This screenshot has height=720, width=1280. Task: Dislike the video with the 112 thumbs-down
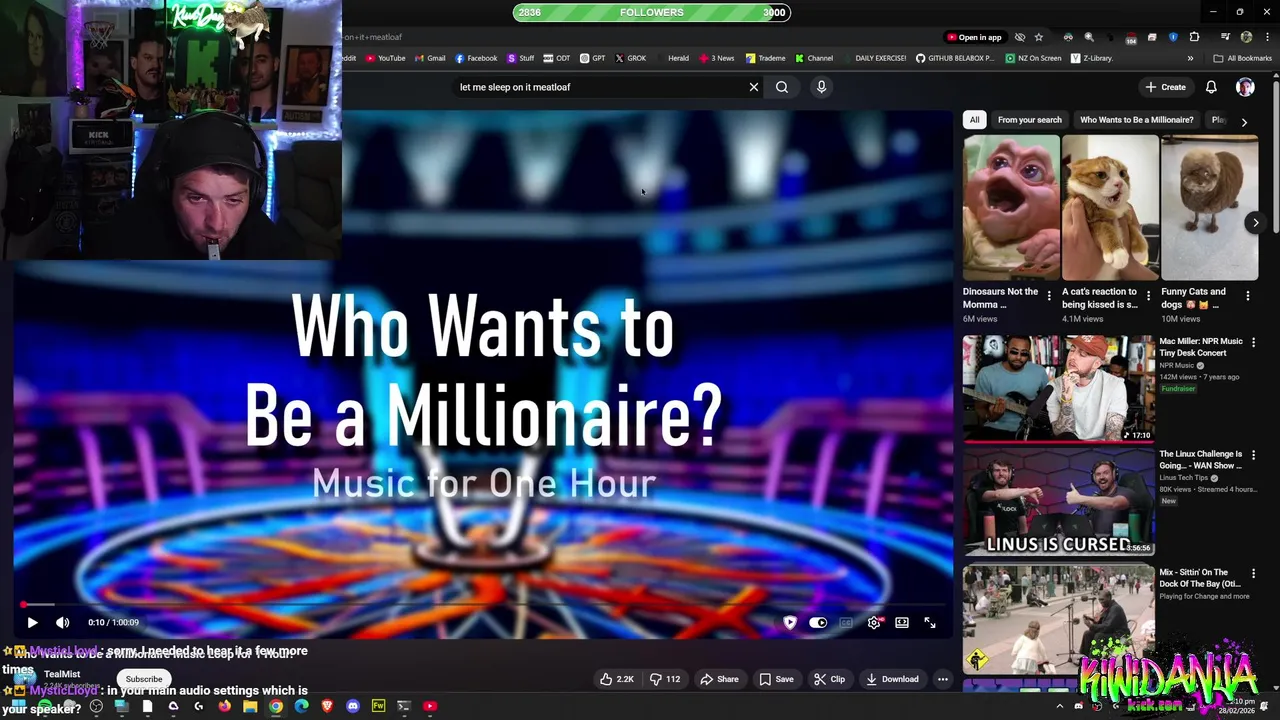665,679
